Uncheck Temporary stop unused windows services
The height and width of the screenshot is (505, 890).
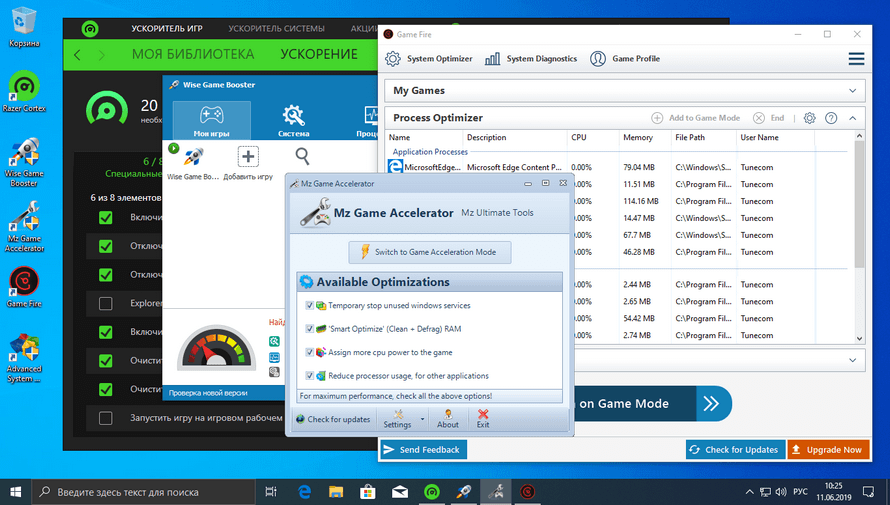pos(309,305)
